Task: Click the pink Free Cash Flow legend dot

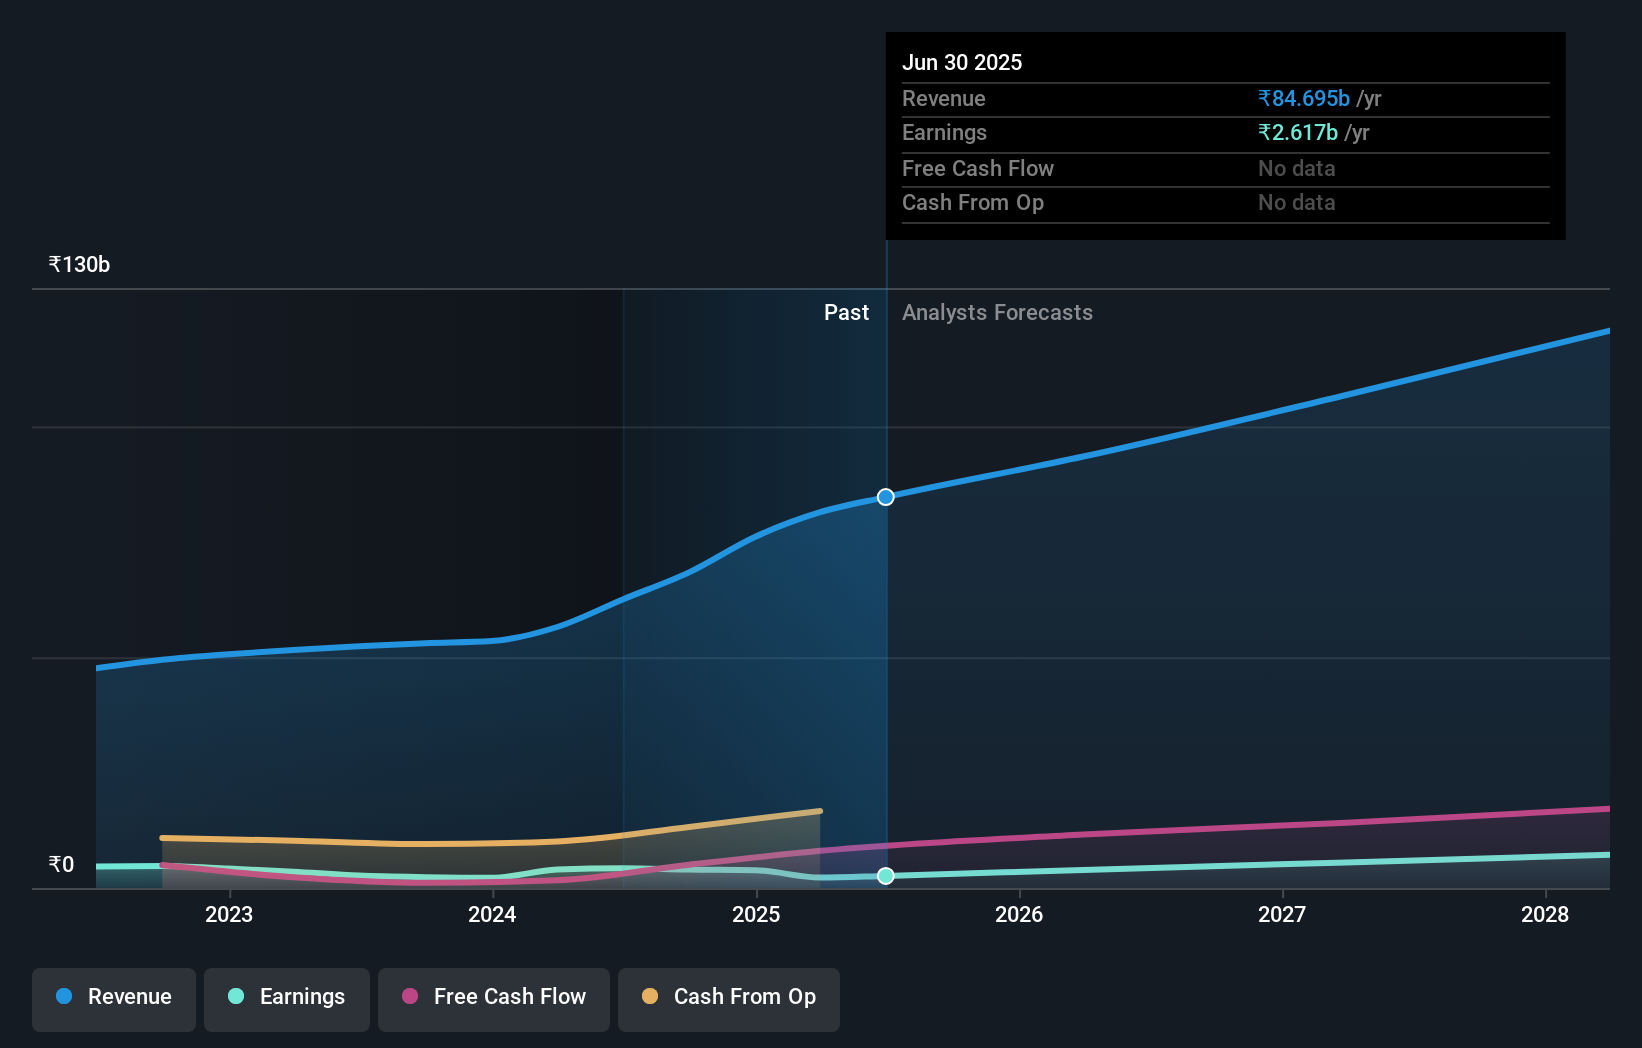Action: 410,997
